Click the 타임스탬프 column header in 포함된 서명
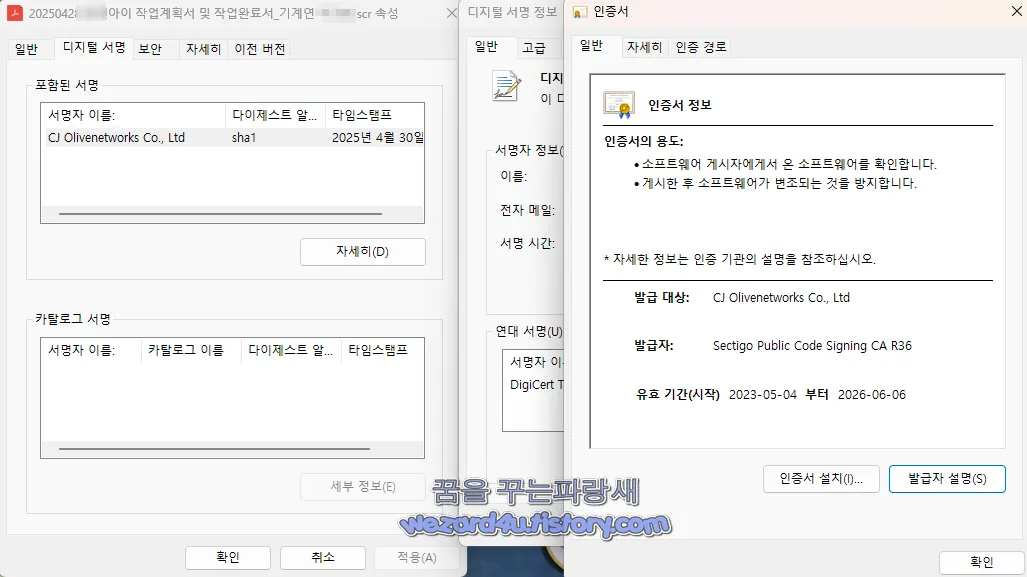The image size is (1027, 577). pos(375,115)
